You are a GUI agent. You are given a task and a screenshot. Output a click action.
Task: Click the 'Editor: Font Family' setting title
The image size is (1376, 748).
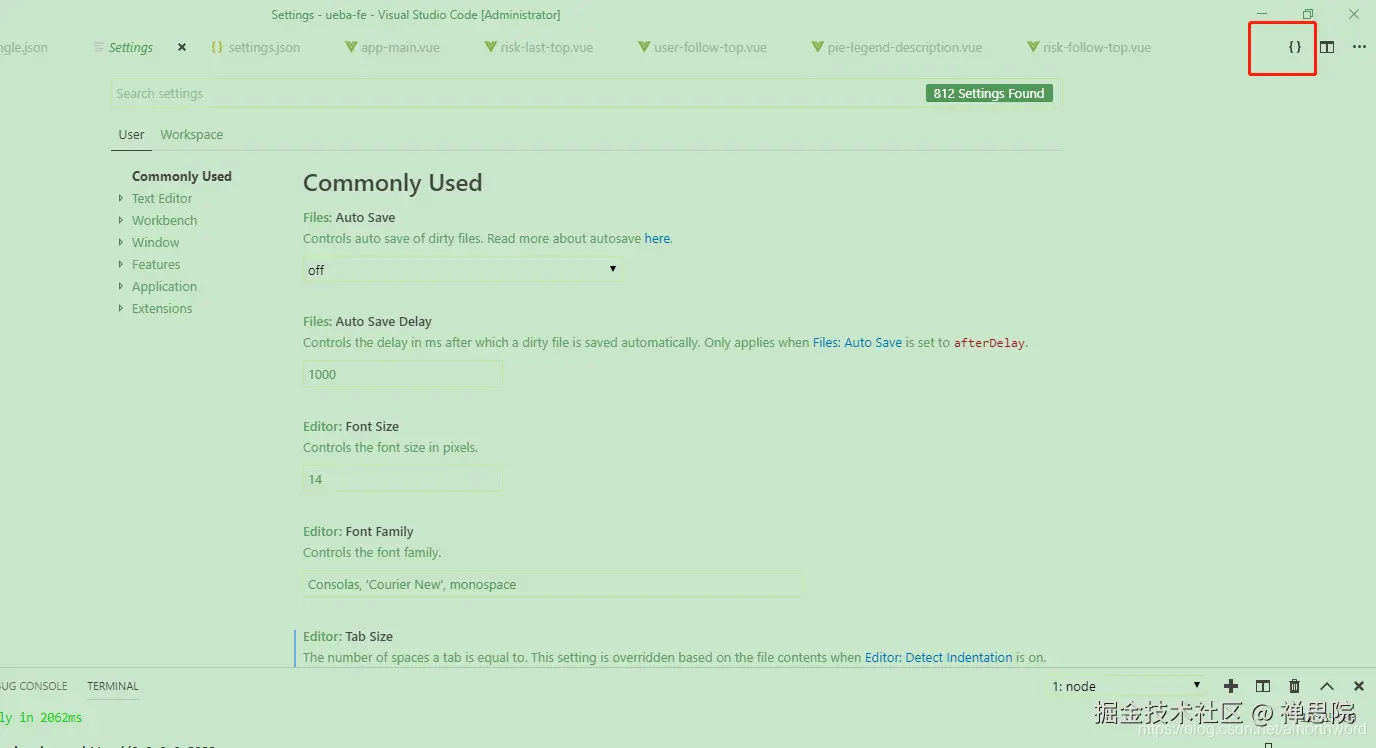(358, 531)
